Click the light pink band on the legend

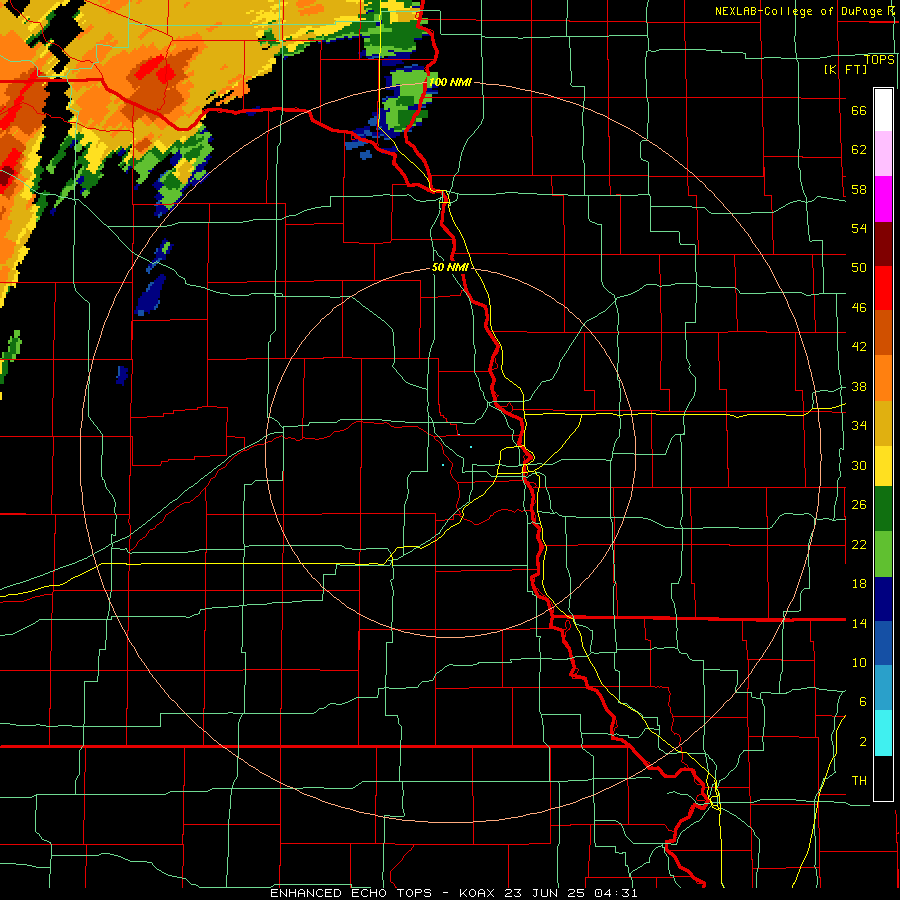click(x=883, y=154)
